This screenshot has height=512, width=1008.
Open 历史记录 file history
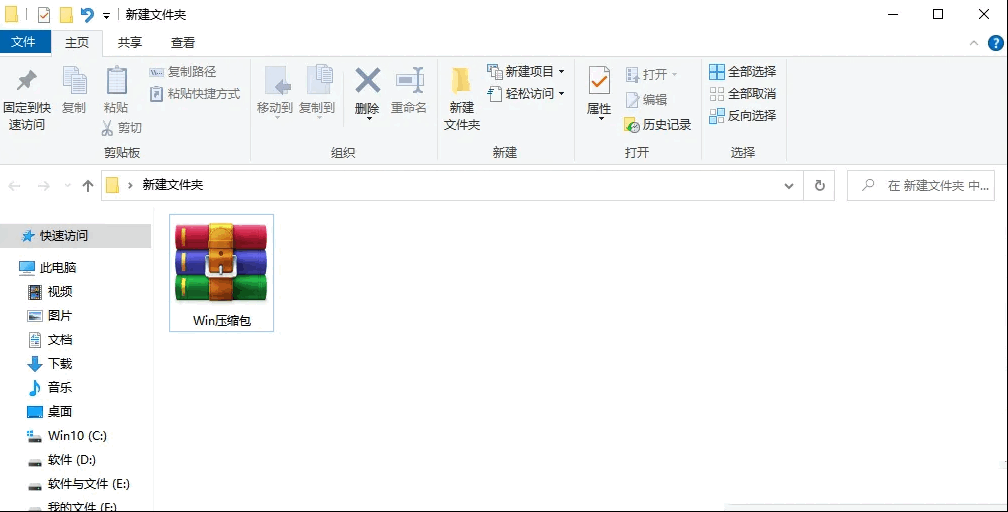(x=657, y=125)
